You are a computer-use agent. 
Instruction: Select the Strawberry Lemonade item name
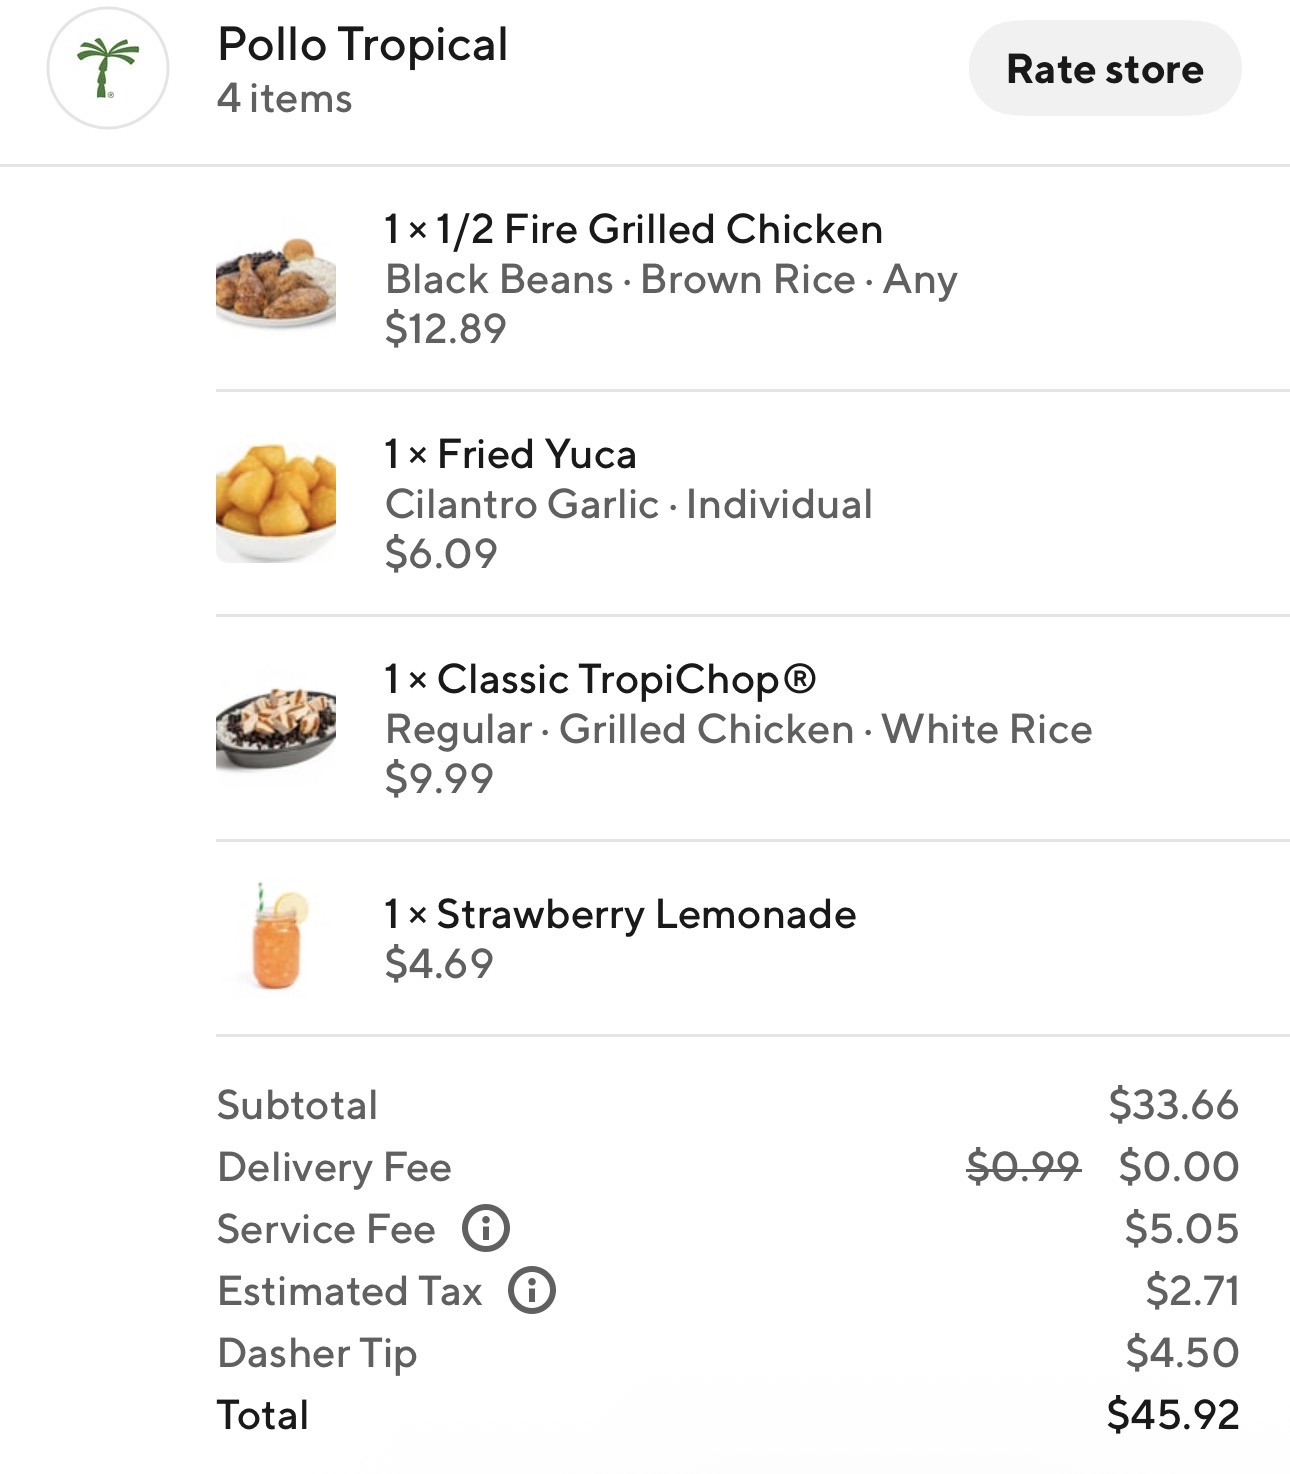tap(621, 914)
